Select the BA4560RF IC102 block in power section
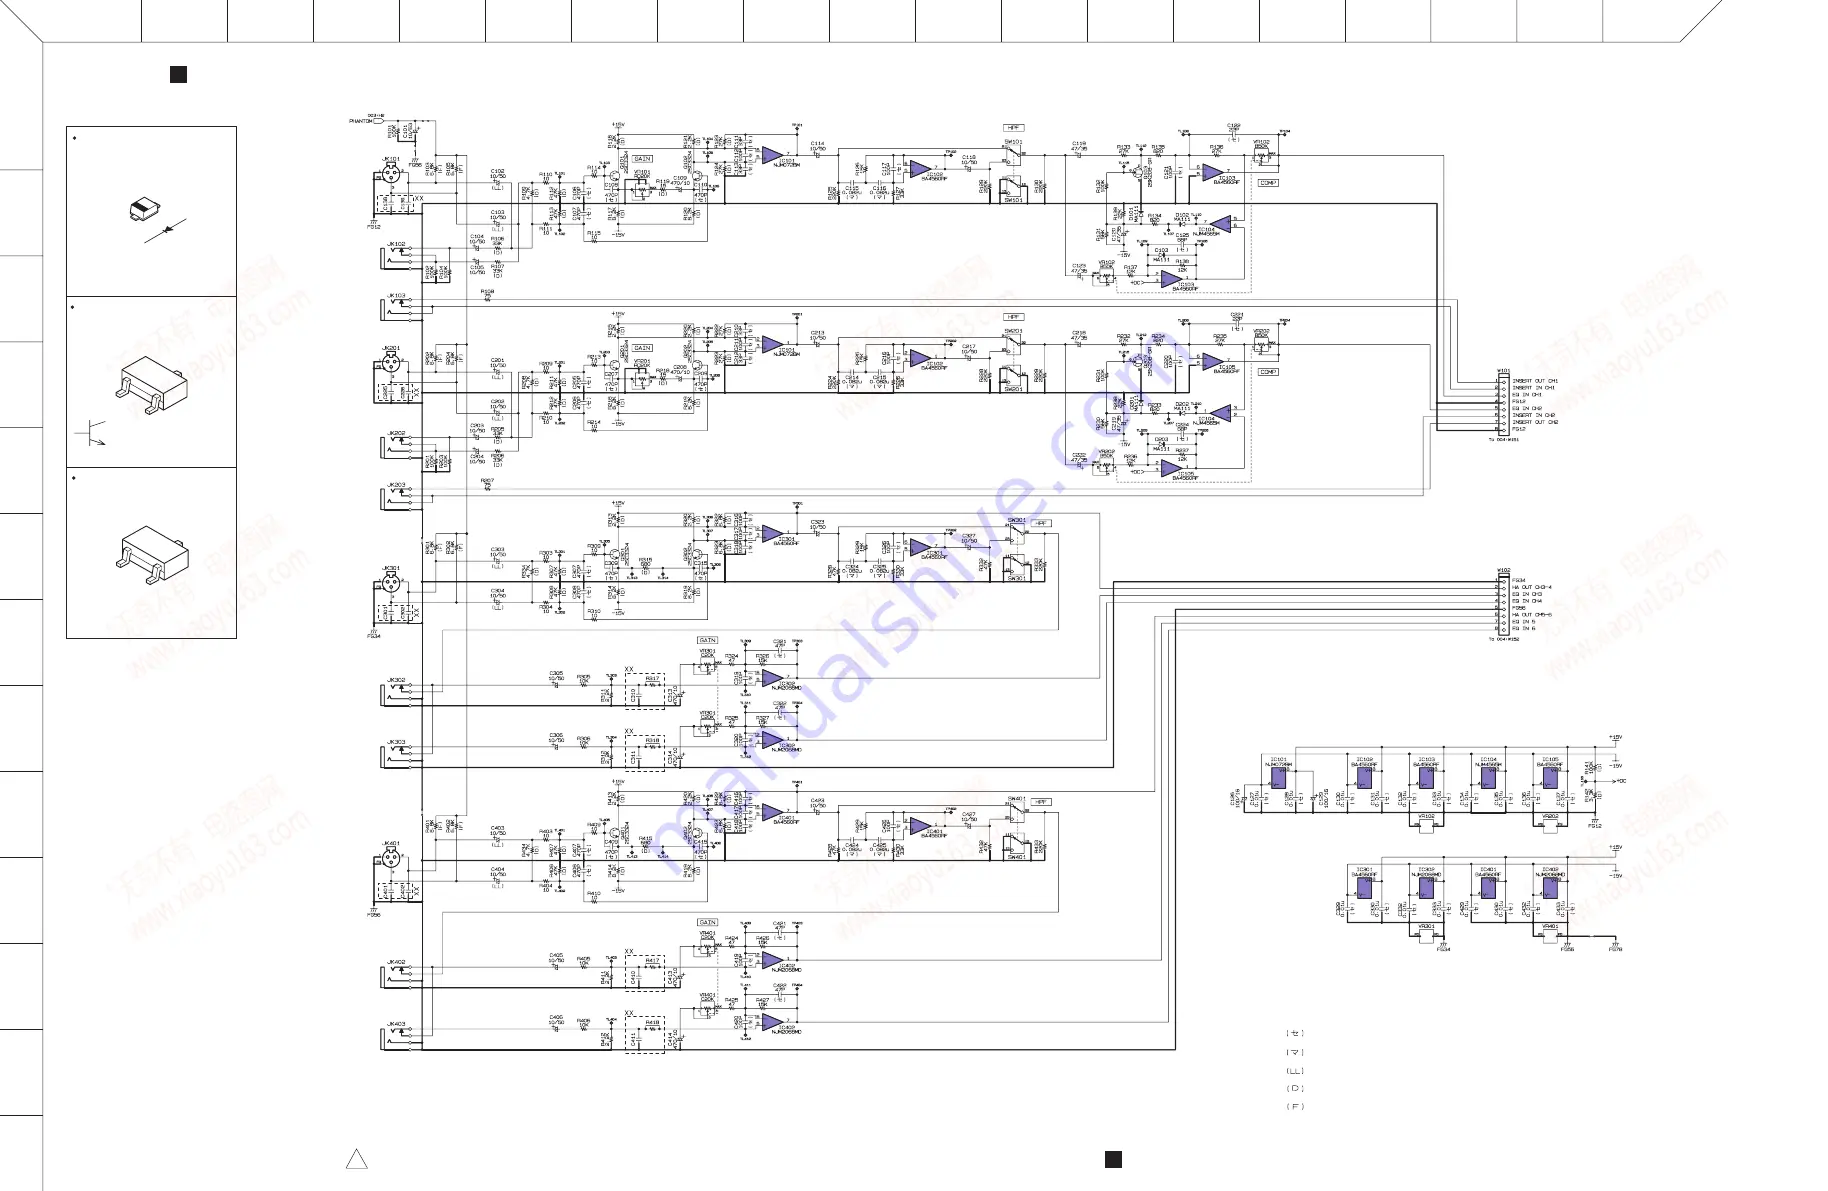 pos(1365,777)
